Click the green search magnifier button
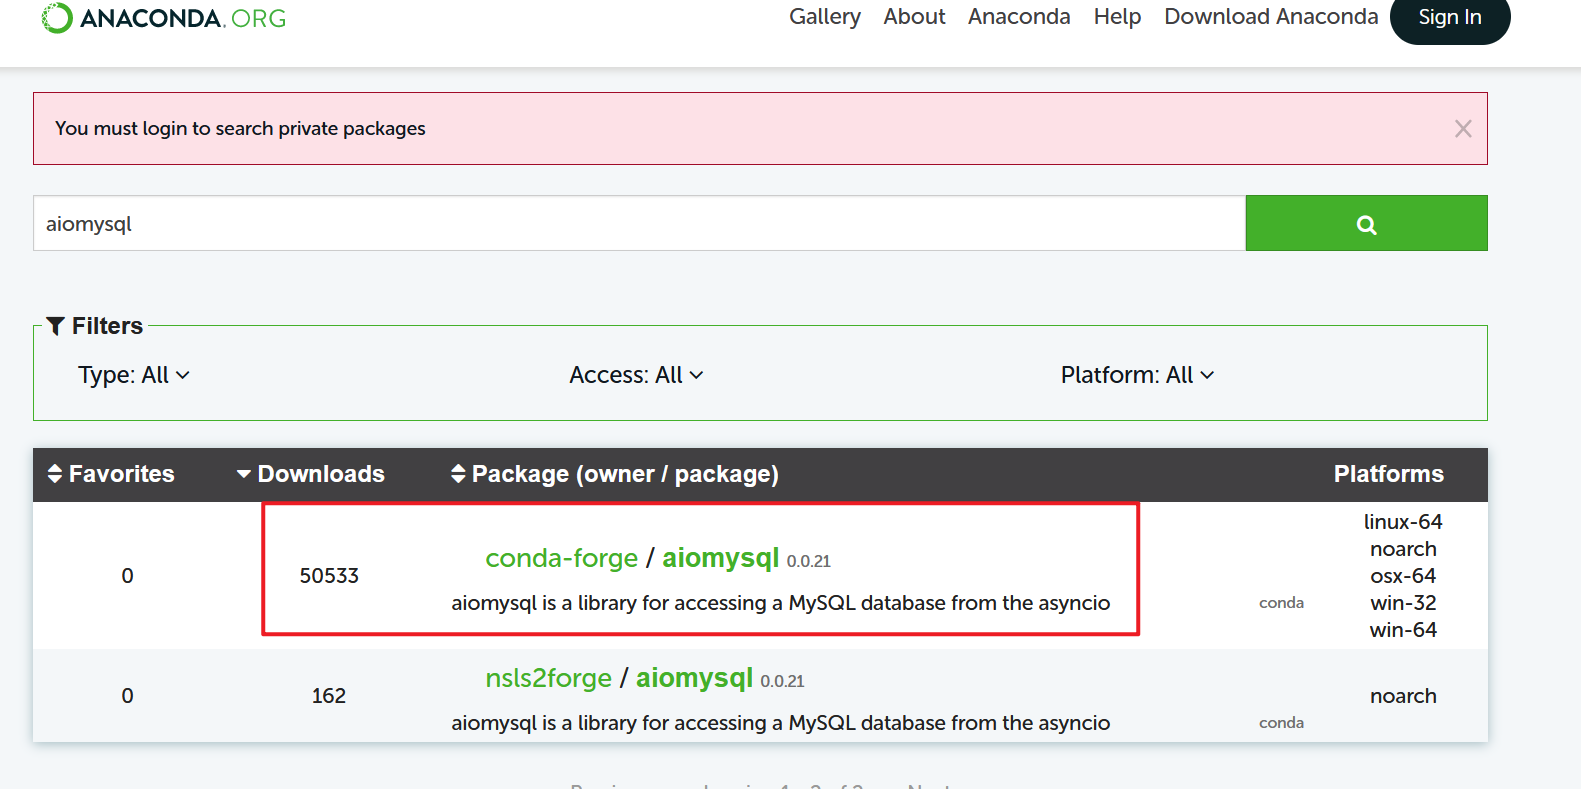 1366,223
